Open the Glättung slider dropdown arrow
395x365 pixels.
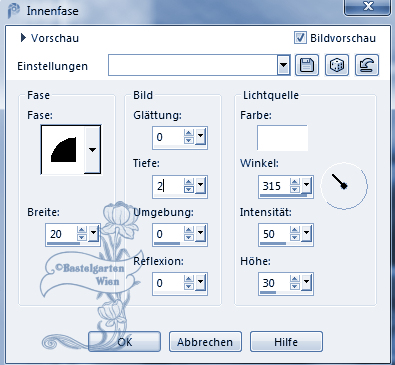click(x=200, y=136)
